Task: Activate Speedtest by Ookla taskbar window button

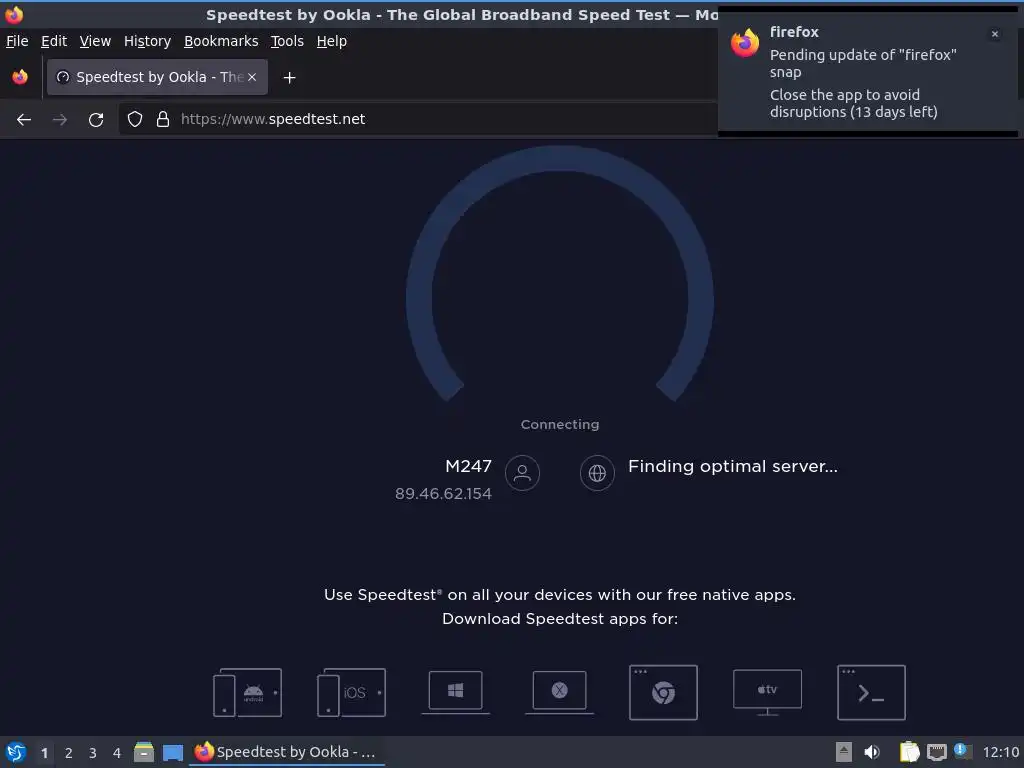Action: pos(287,752)
